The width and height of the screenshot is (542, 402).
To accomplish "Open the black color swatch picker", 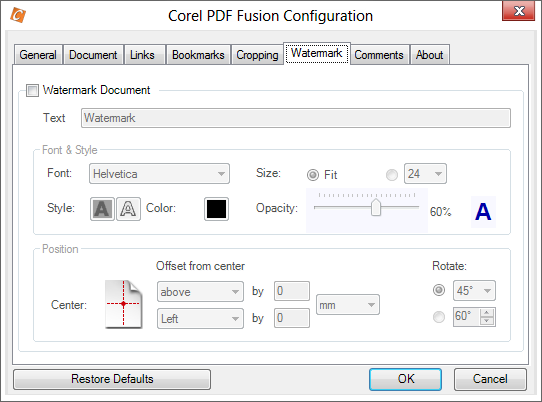I will tap(216, 209).
